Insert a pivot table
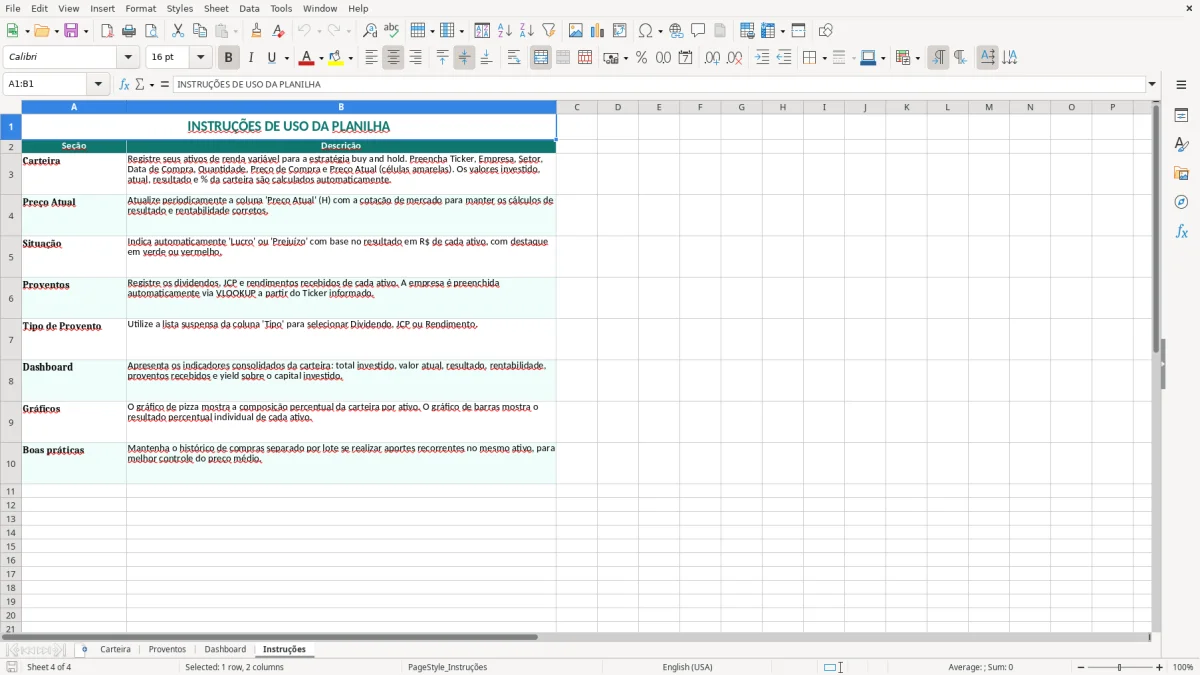Screen dimensions: 1200x675 click(620, 31)
